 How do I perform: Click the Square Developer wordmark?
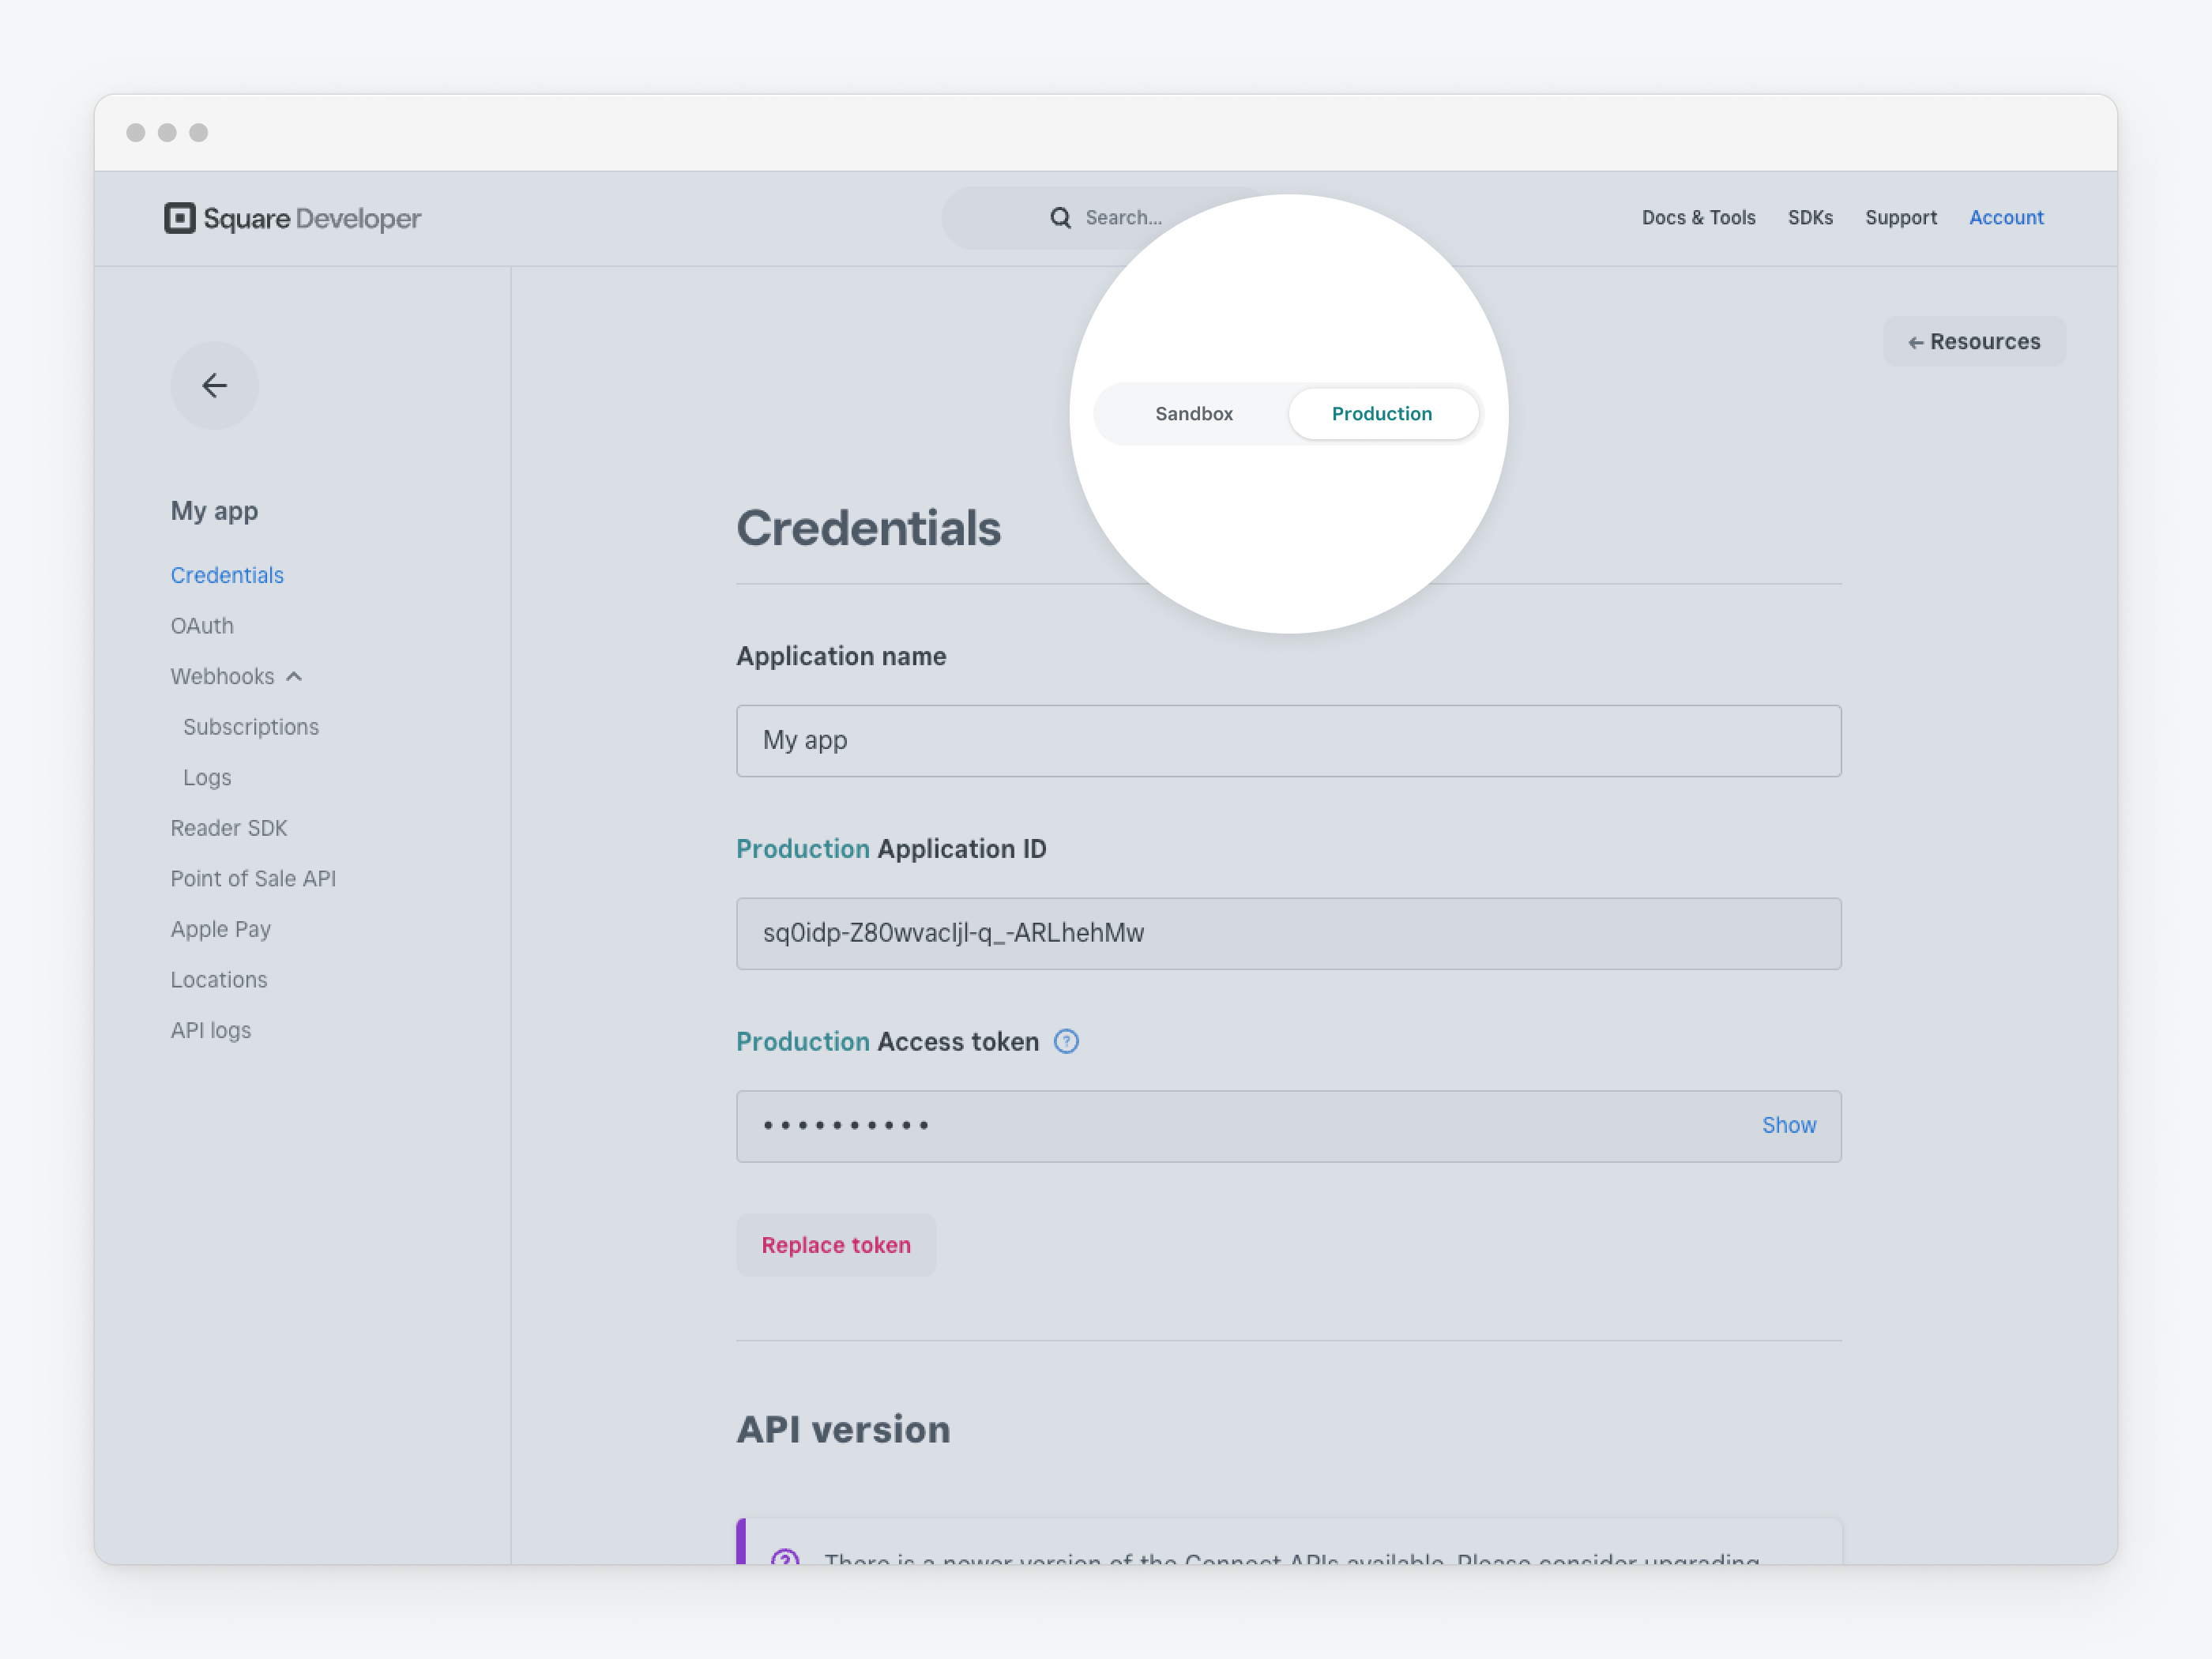pos(312,219)
